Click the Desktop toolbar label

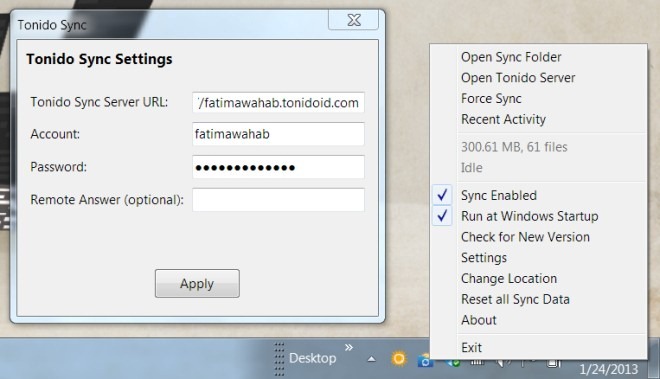coord(312,358)
